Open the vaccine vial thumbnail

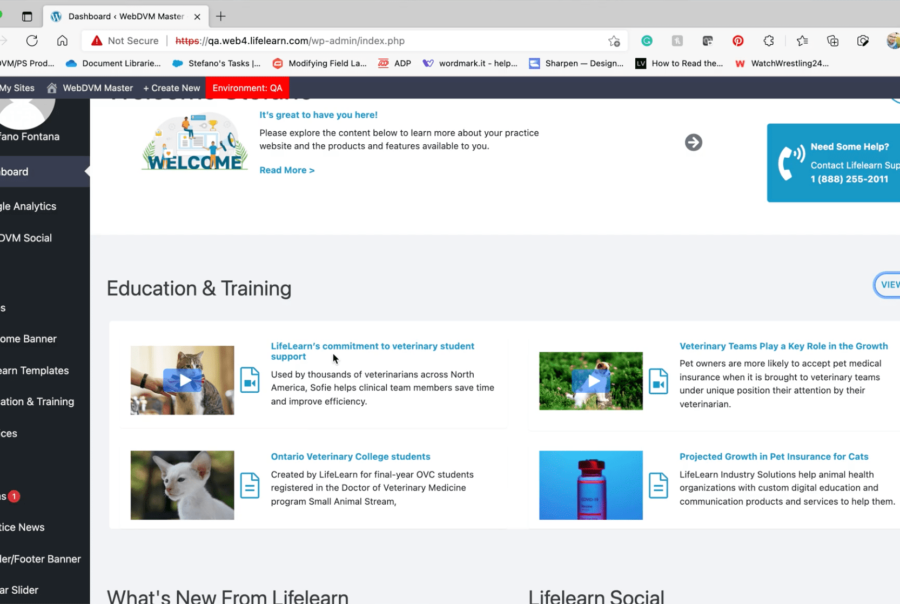[591, 485]
